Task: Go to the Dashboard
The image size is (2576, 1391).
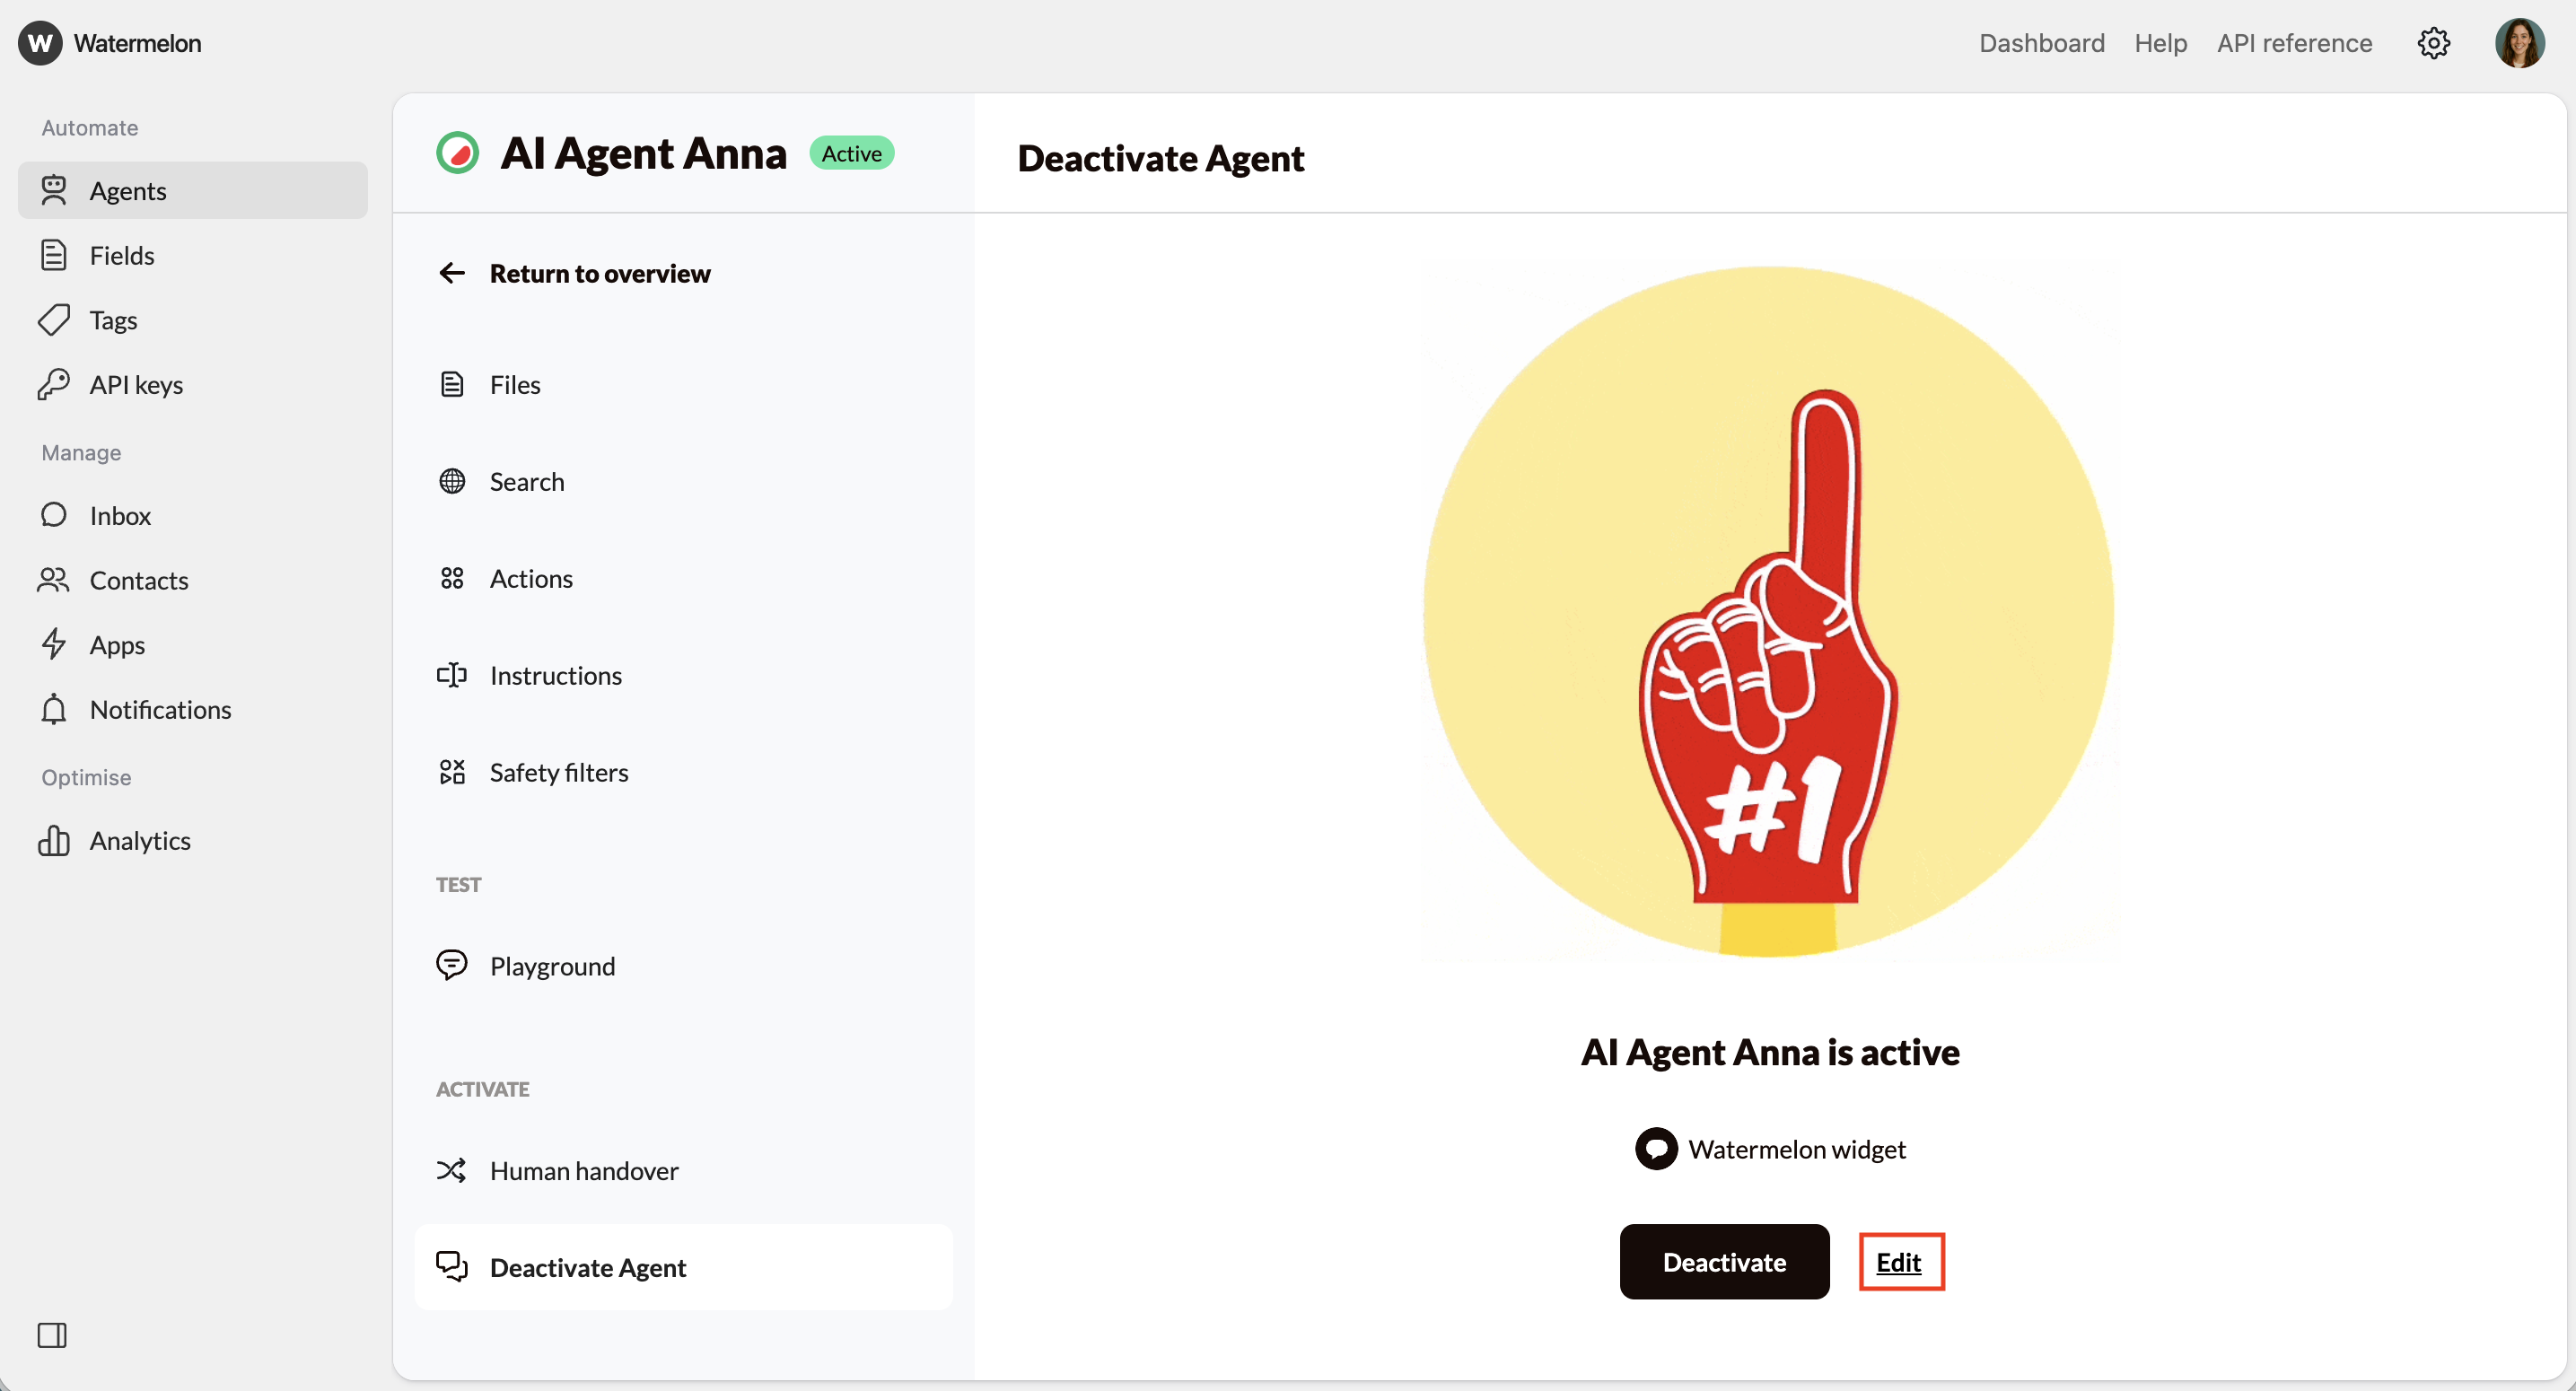Action: [2042, 43]
